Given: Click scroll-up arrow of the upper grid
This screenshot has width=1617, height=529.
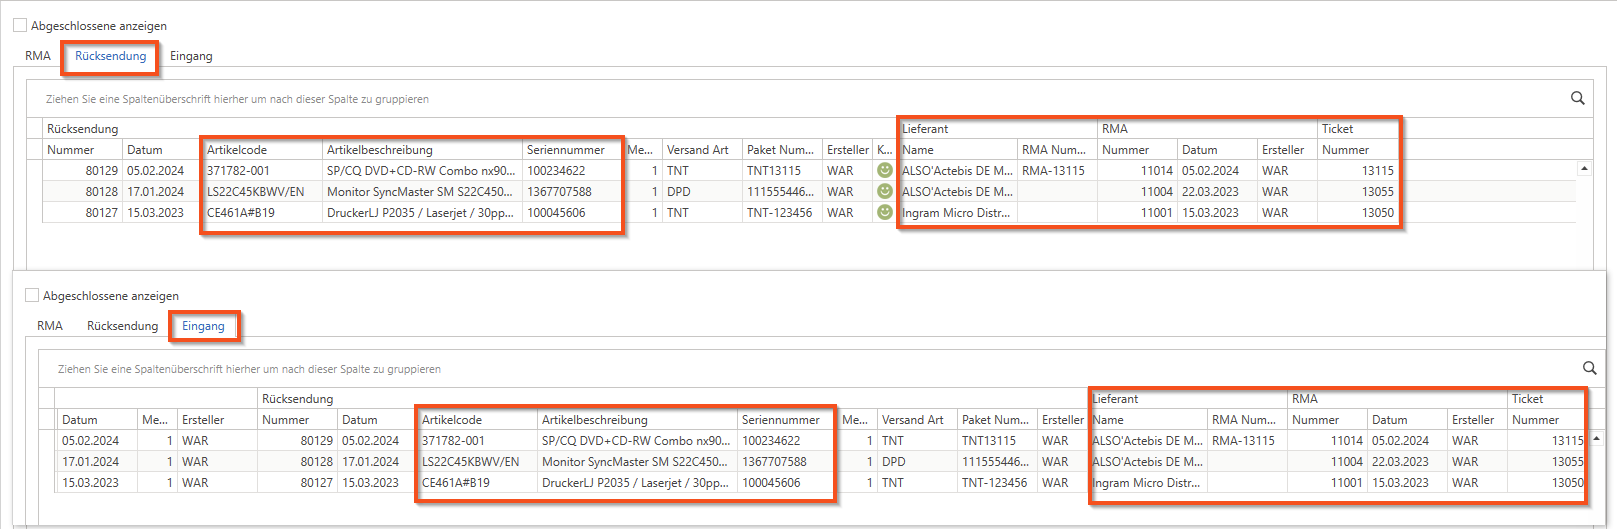Looking at the screenshot, I should pyautogui.click(x=1584, y=169).
